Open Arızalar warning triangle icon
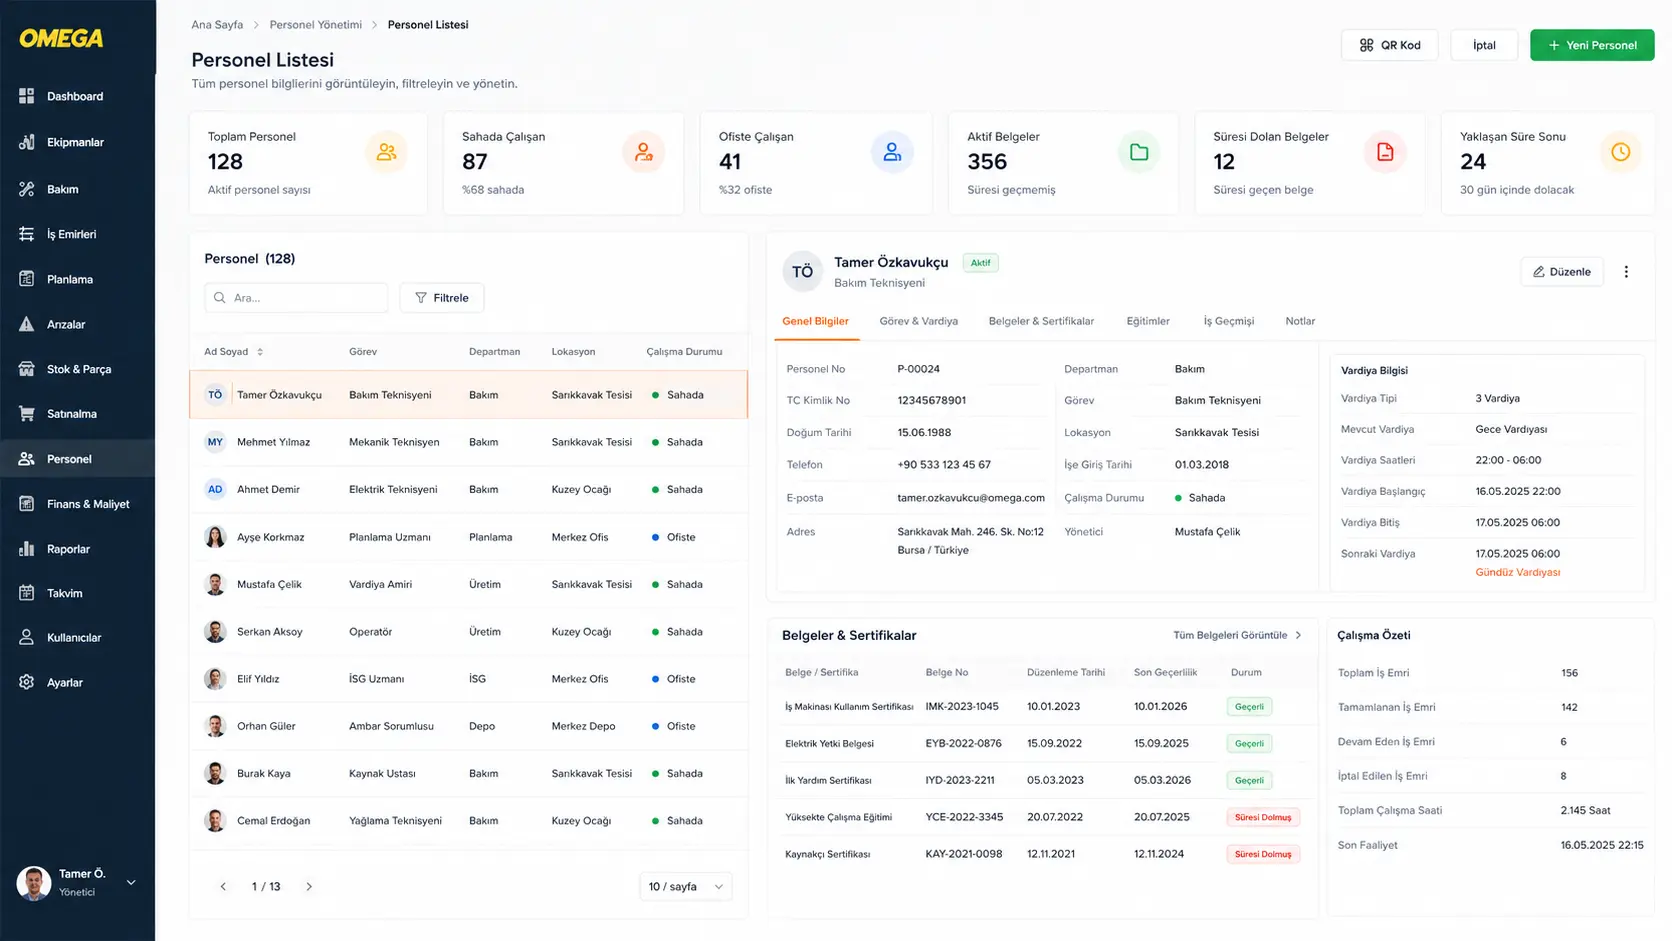 (x=27, y=324)
